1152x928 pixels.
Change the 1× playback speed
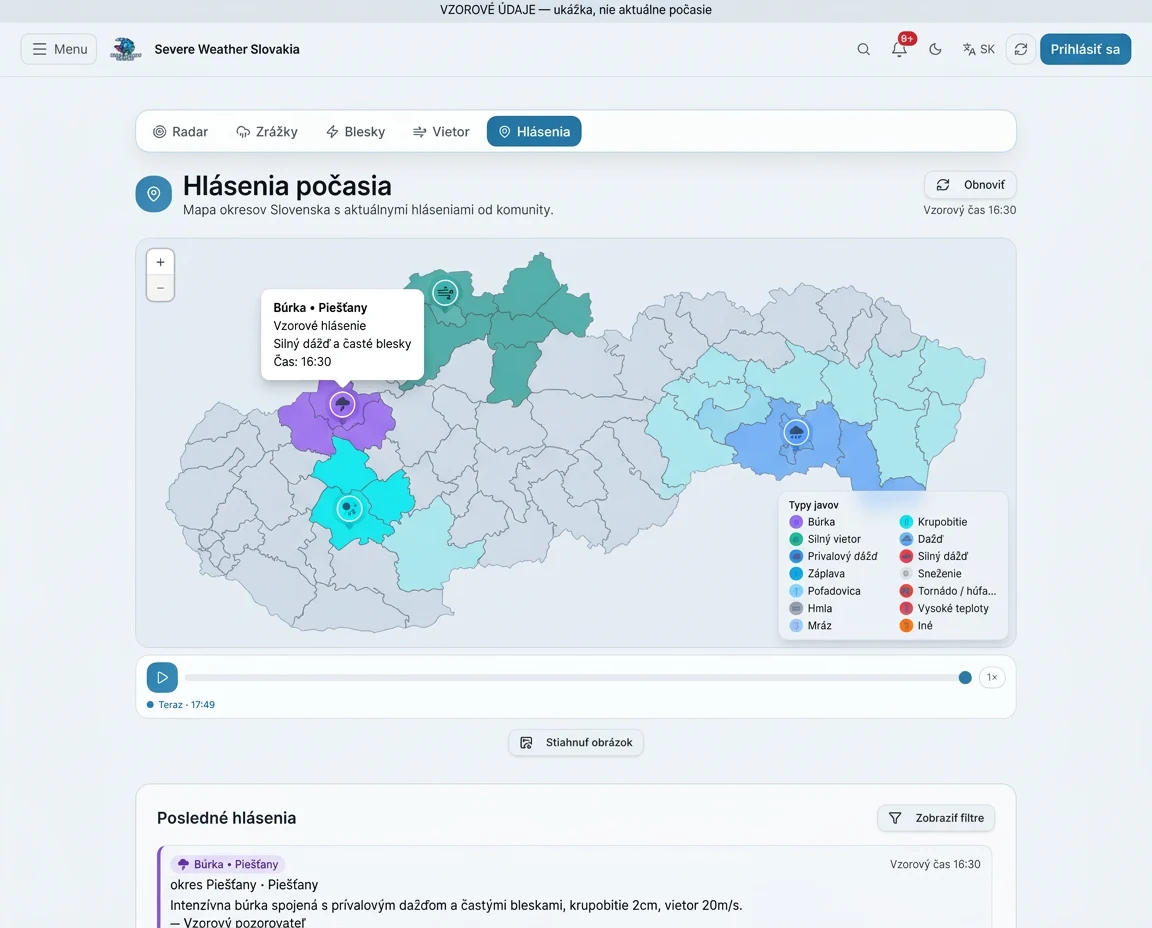coord(992,677)
